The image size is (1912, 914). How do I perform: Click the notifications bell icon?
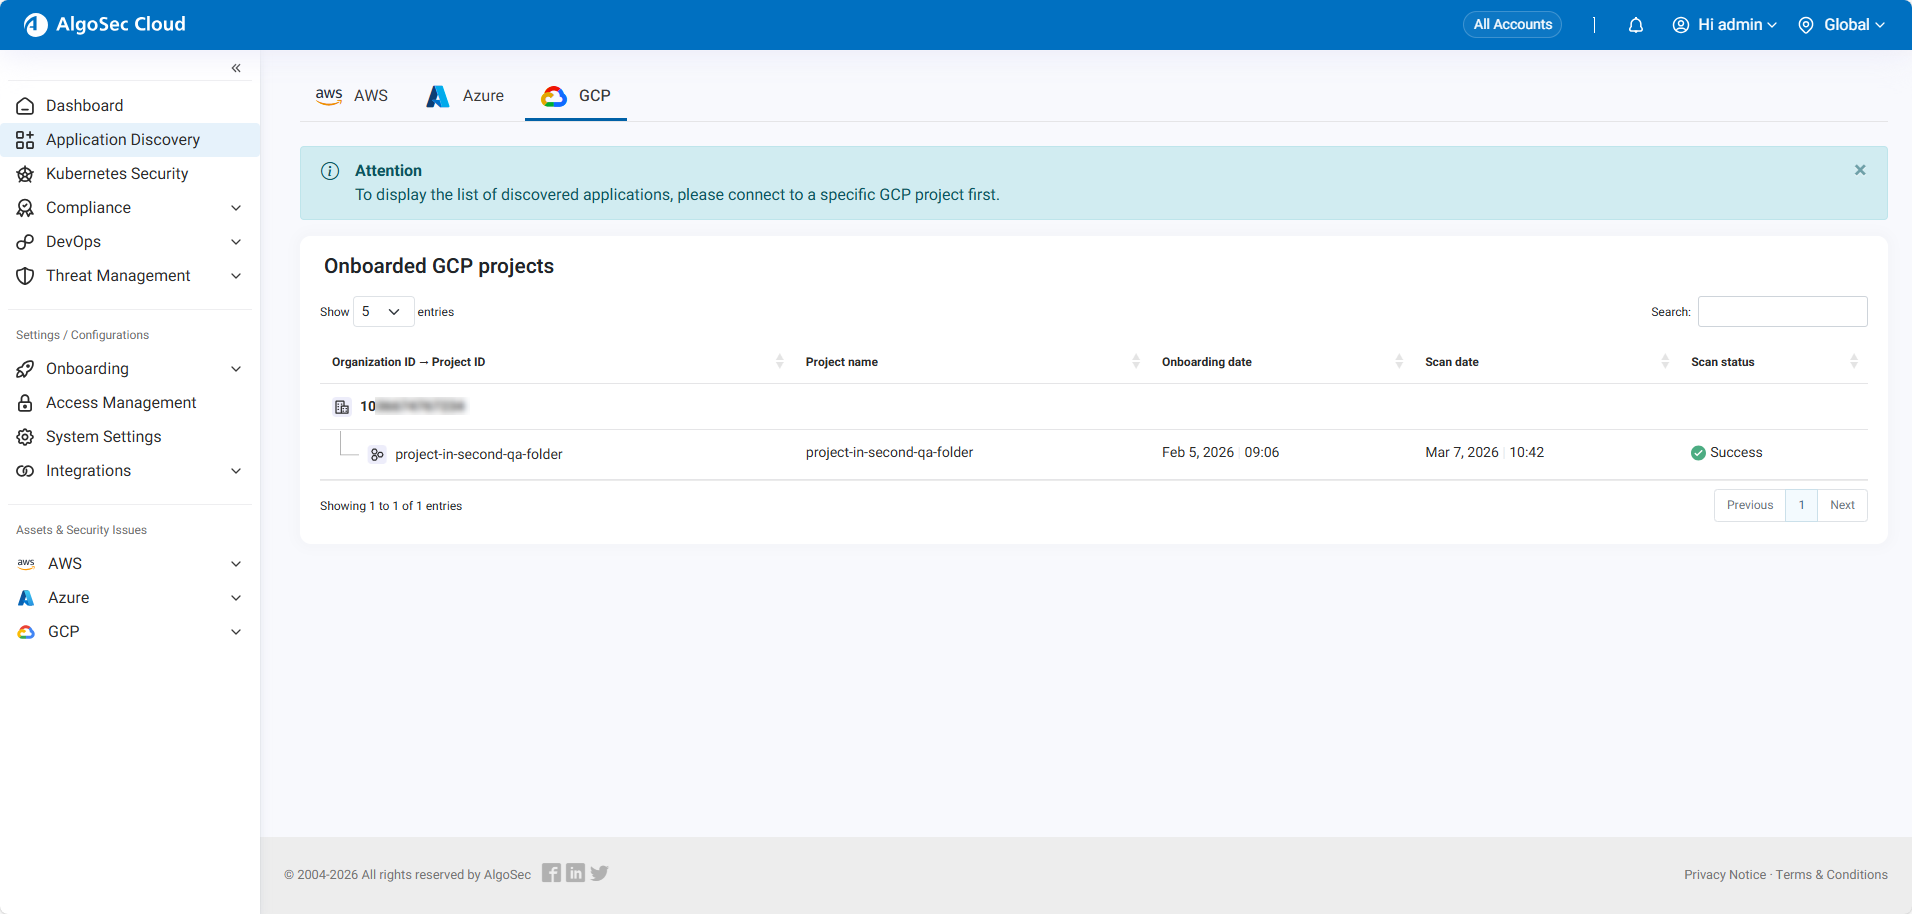[1635, 25]
